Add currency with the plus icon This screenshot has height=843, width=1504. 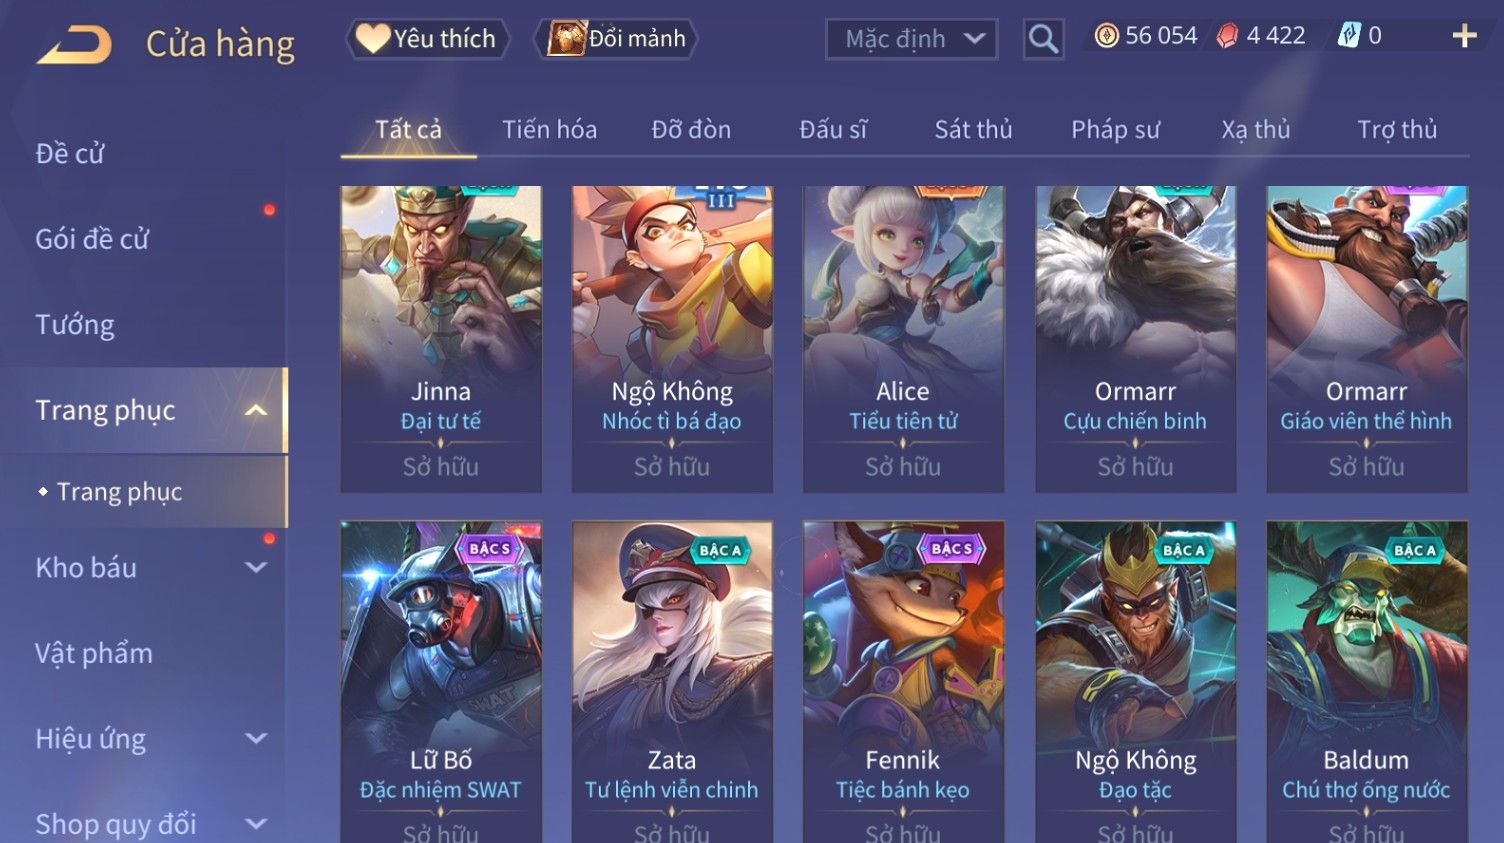pyautogui.click(x=1464, y=36)
